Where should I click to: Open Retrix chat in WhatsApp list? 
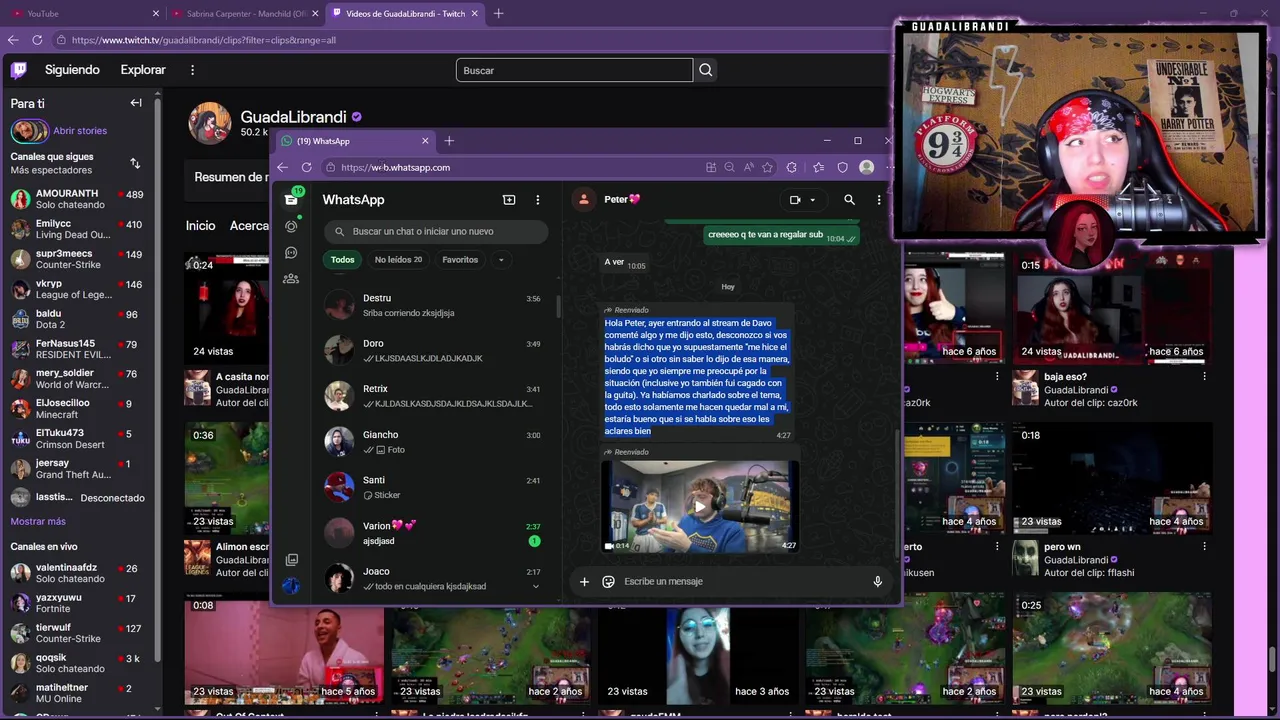[x=435, y=396]
